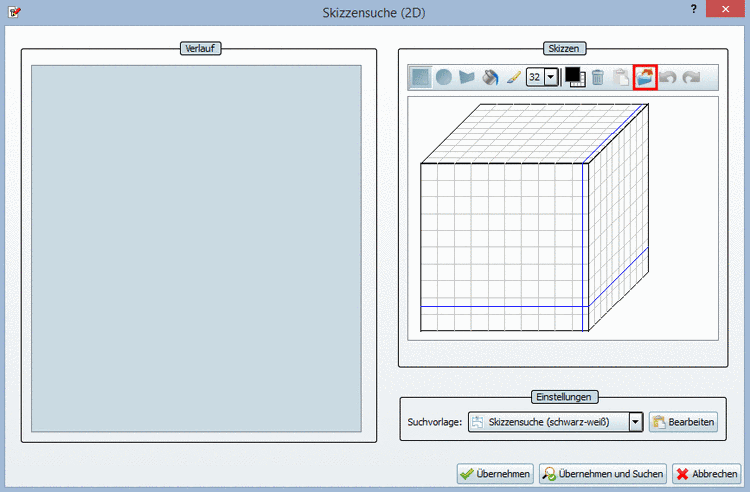This screenshot has height=492, width=750.
Task: Open the brush size 32 dropdown
Action: point(551,77)
